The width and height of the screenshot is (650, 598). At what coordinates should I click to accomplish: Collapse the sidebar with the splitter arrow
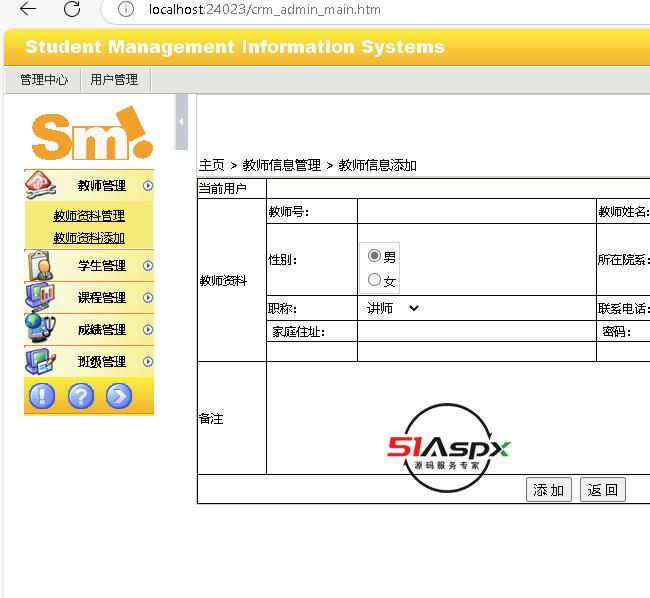(181, 121)
